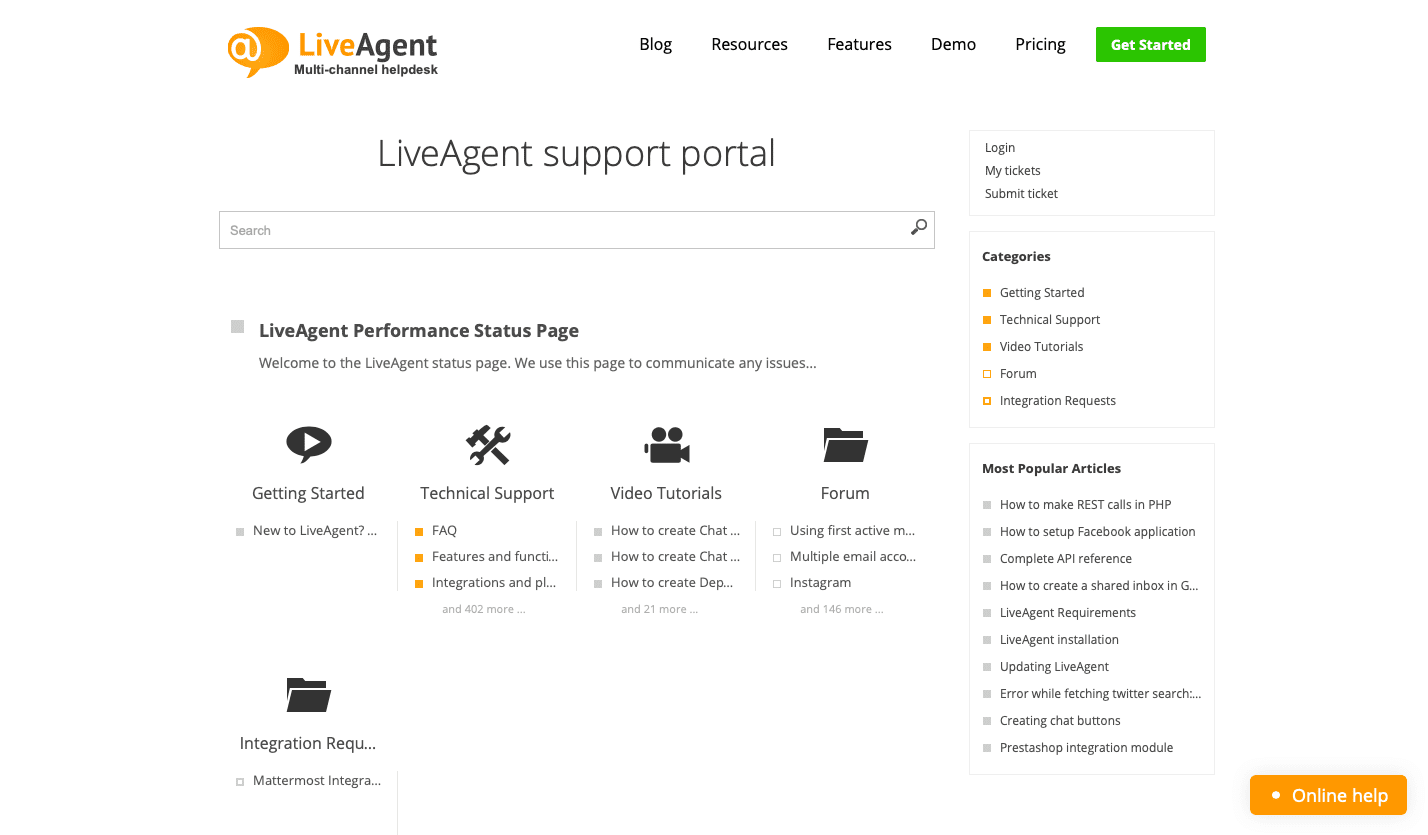The height and width of the screenshot is (835, 1428).
Task: Open Forum heading under folder icon
Action: pyautogui.click(x=845, y=493)
